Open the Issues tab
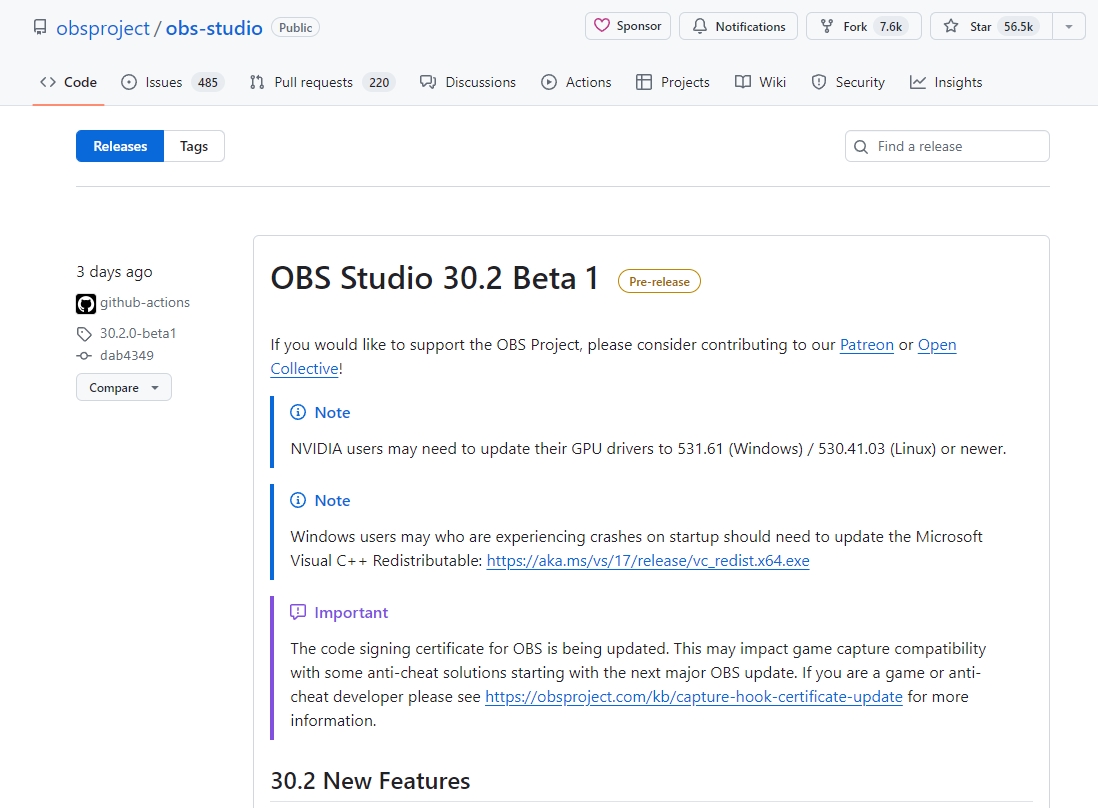This screenshot has height=808, width=1098. [x=172, y=82]
